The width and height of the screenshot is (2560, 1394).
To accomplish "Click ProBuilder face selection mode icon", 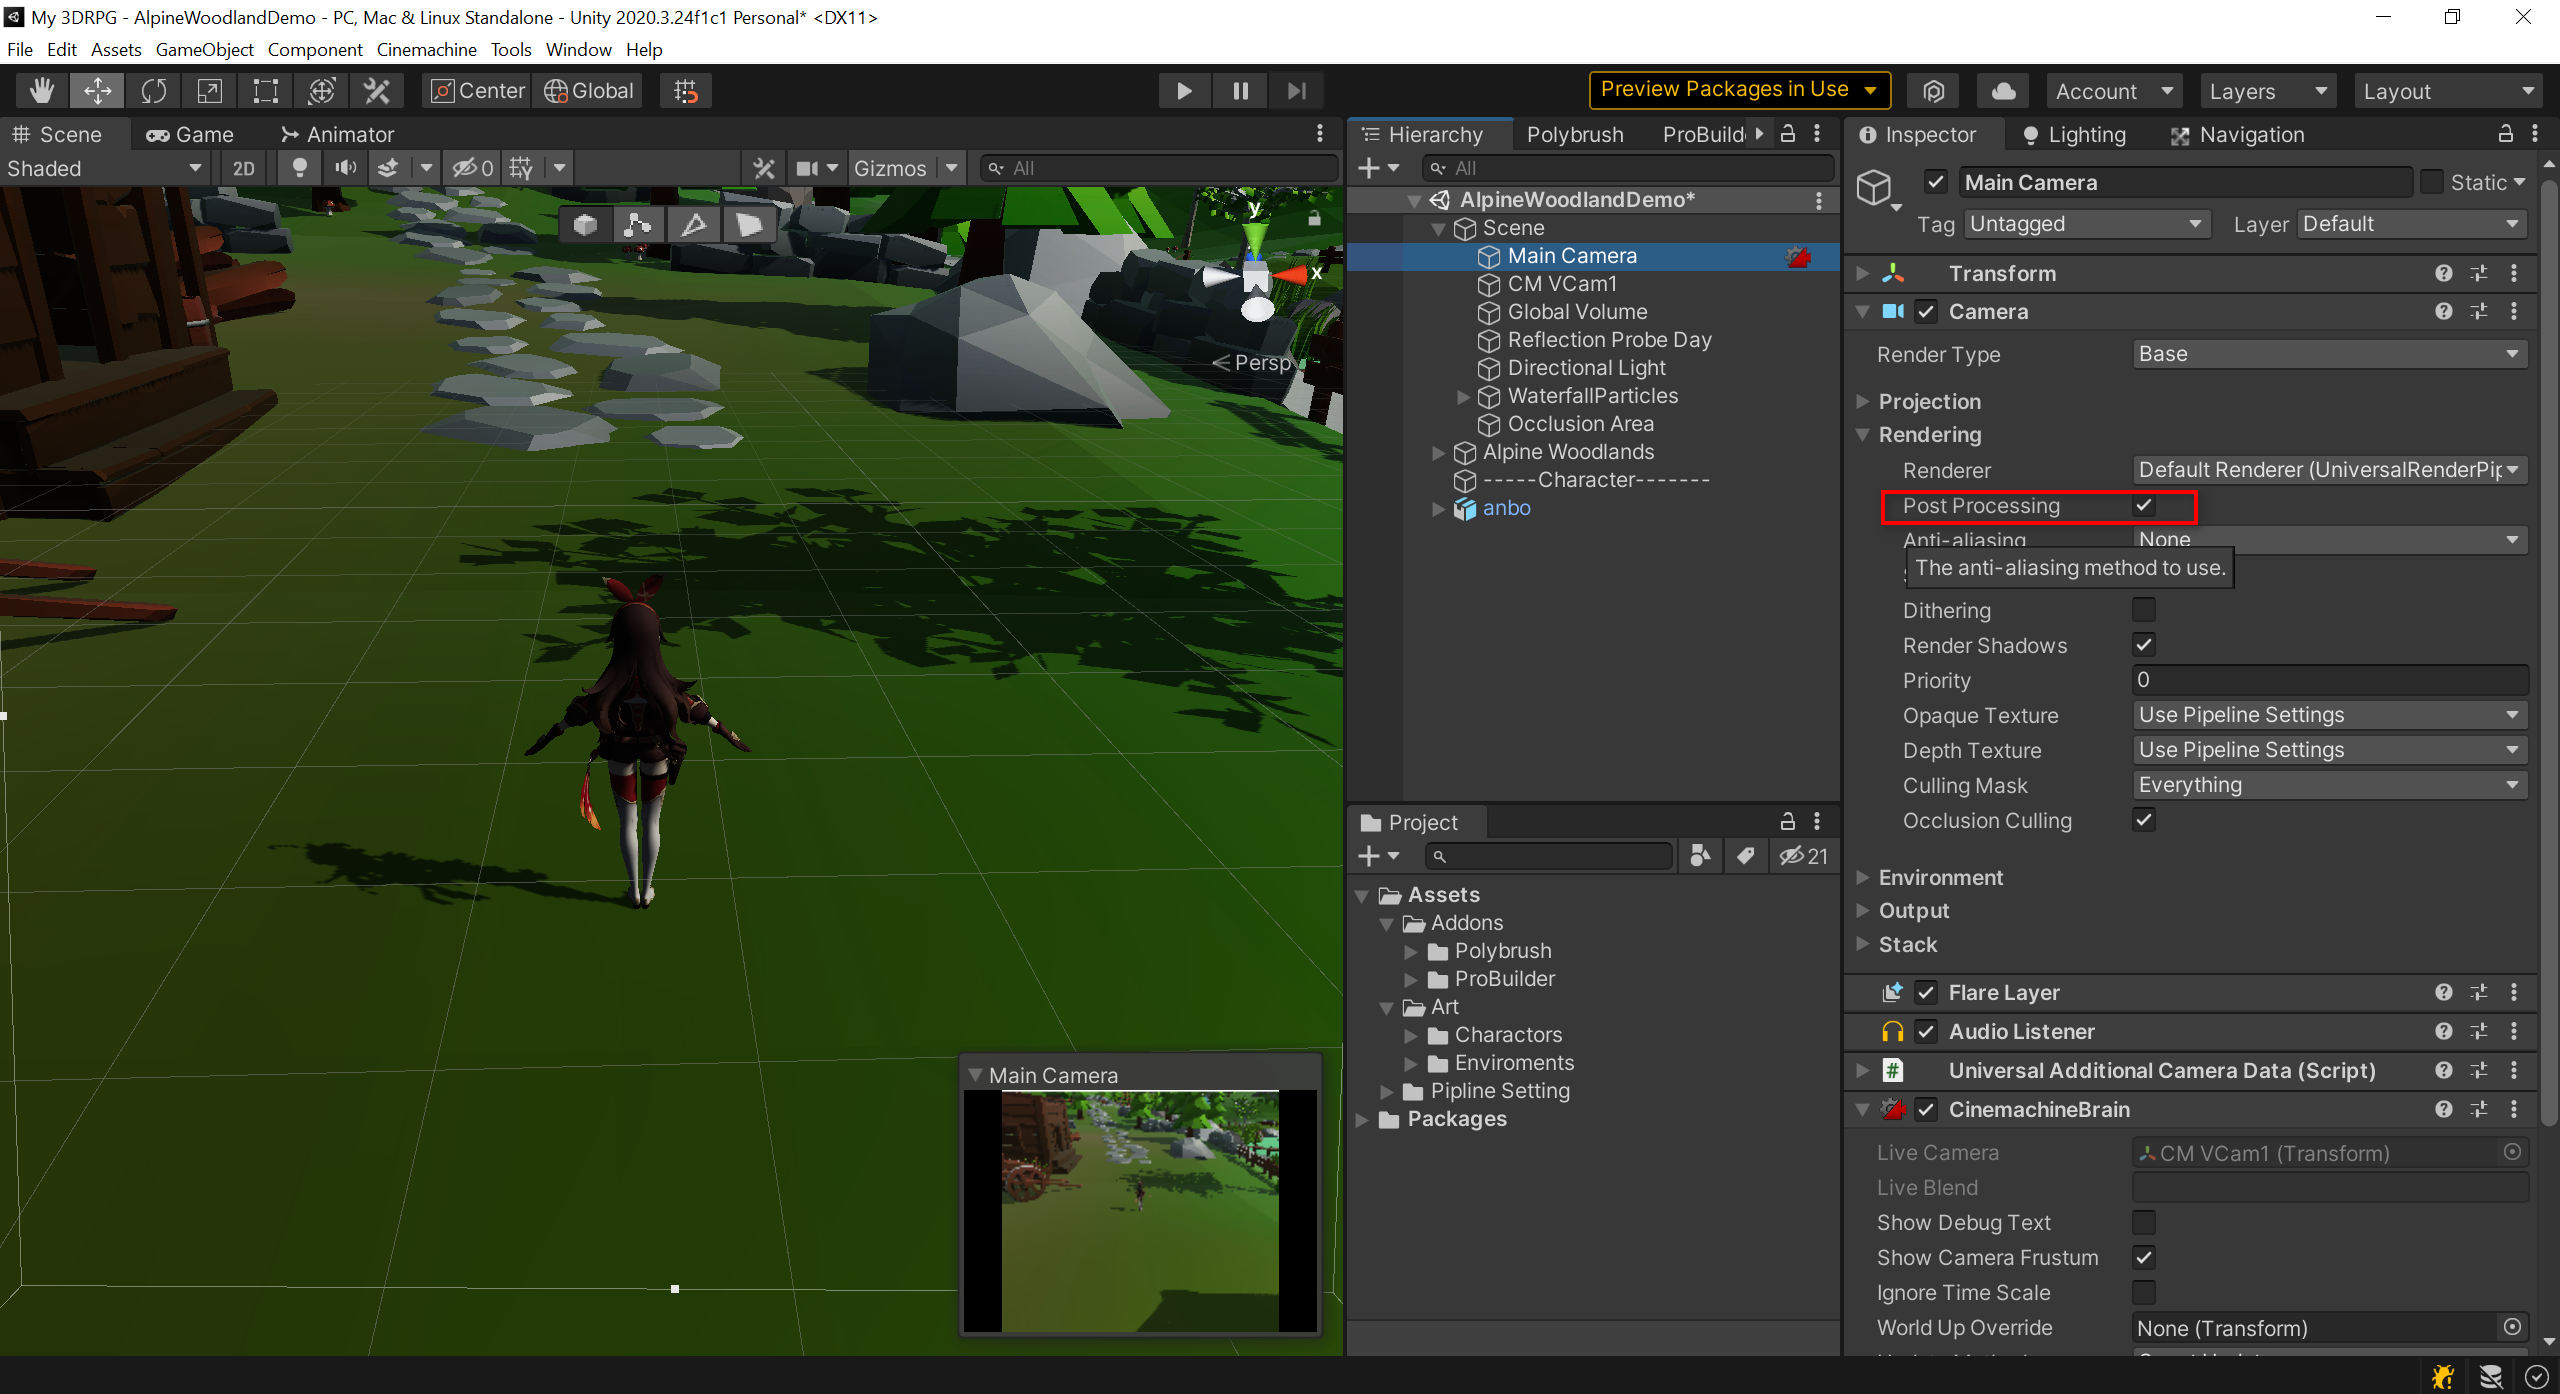I will 750,225.
